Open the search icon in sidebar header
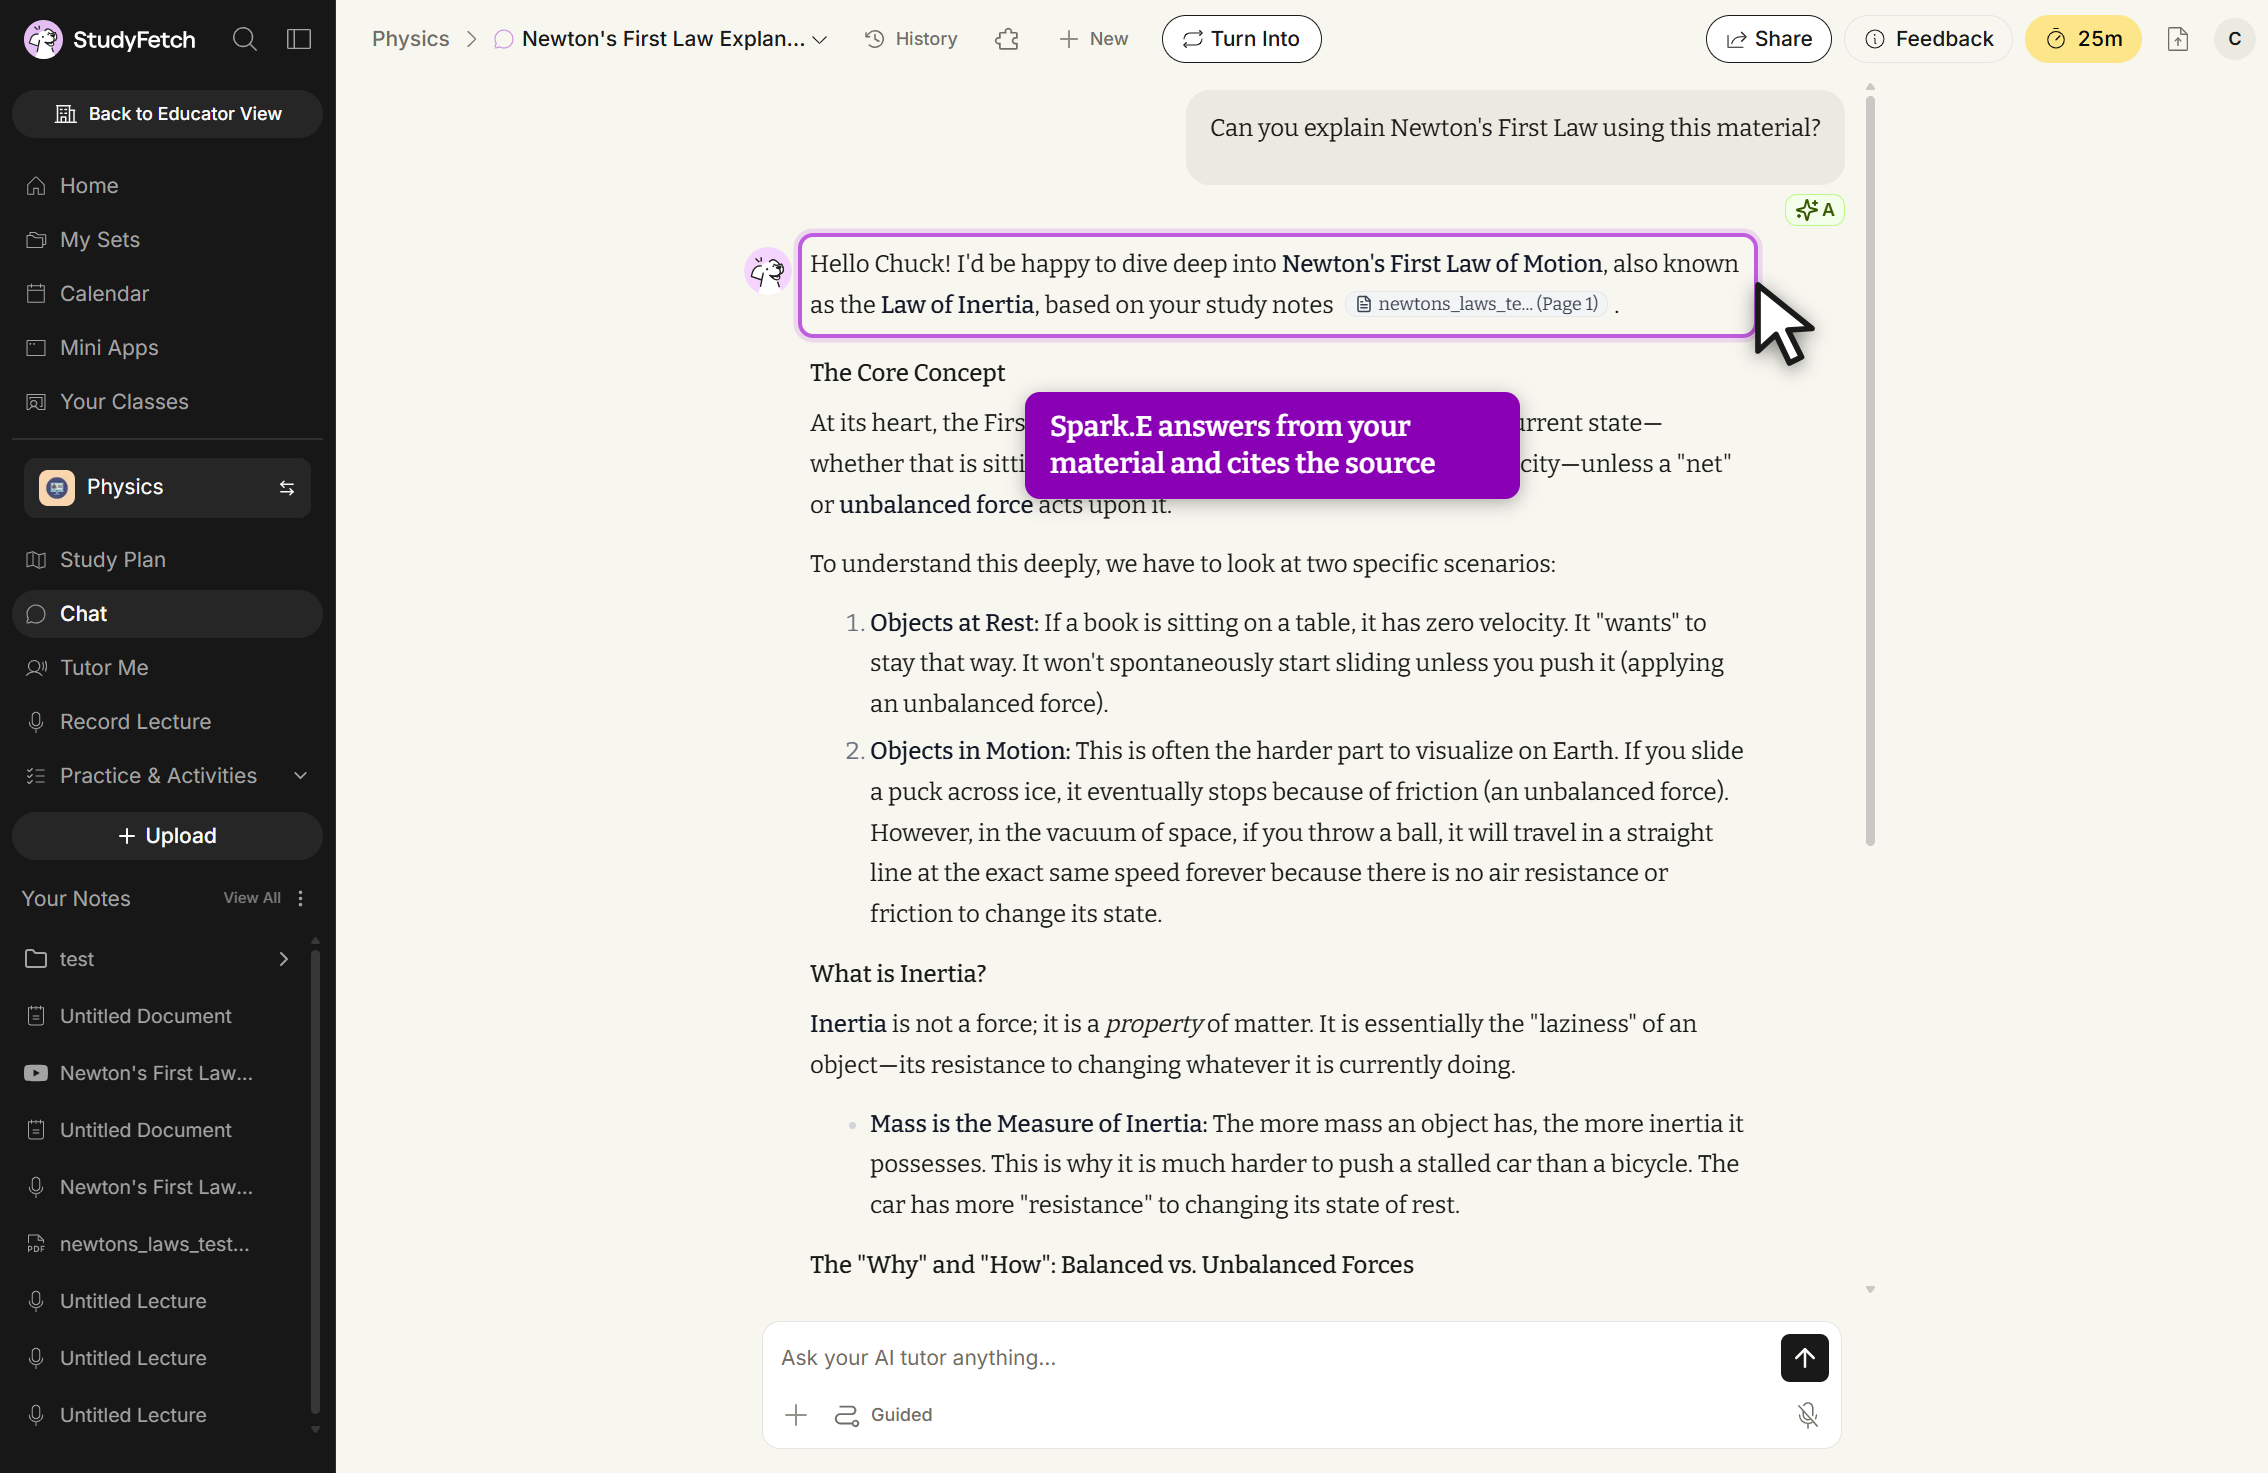The image size is (2268, 1473). coord(245,39)
